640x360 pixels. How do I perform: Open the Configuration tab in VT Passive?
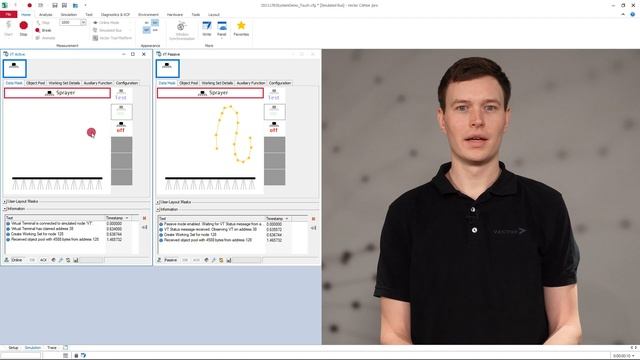pos(280,83)
